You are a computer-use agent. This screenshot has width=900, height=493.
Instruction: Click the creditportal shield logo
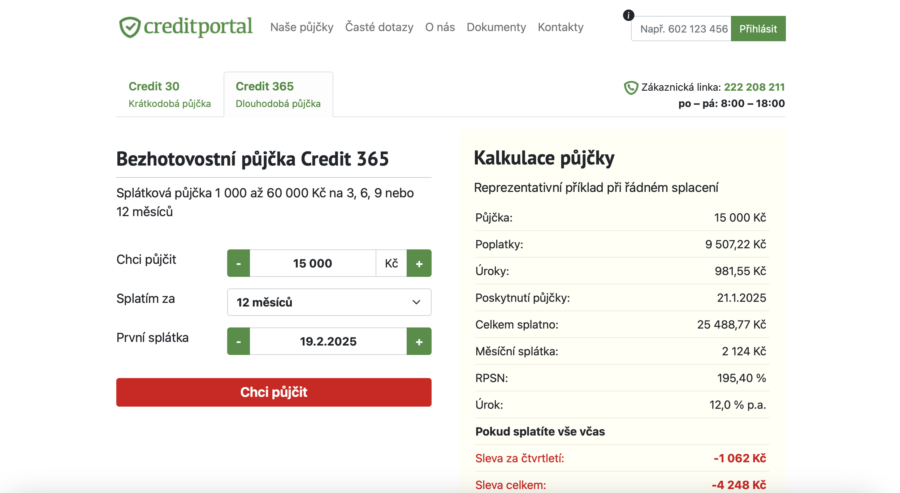pyautogui.click(x=130, y=27)
